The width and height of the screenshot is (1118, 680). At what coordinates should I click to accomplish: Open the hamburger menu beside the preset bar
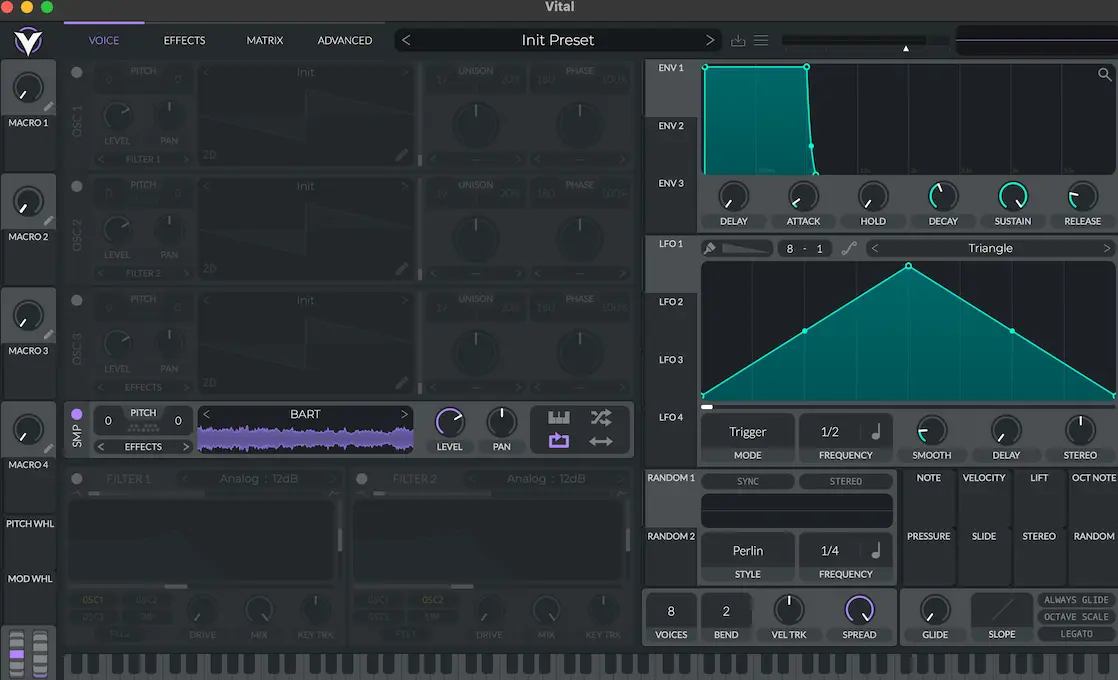point(761,41)
